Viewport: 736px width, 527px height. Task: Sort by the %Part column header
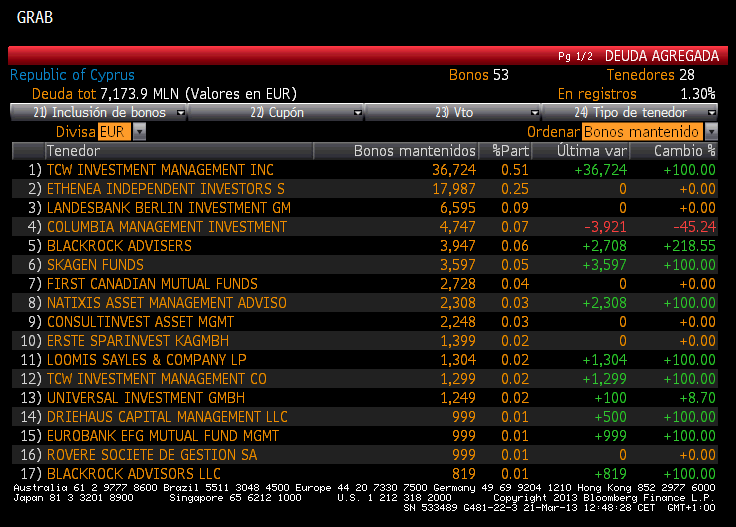point(505,151)
